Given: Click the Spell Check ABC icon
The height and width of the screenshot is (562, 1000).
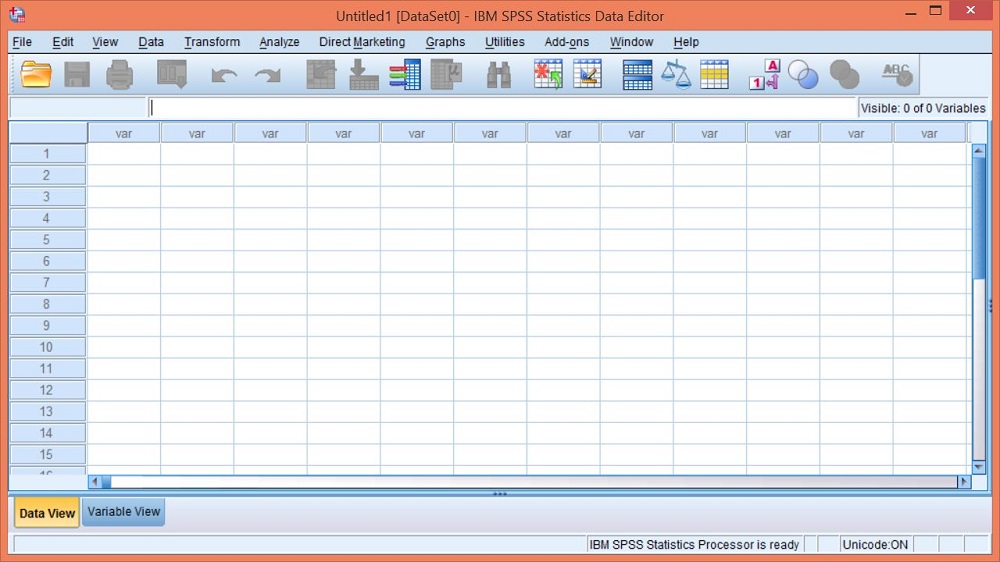Looking at the screenshot, I should pyautogui.click(x=897, y=75).
